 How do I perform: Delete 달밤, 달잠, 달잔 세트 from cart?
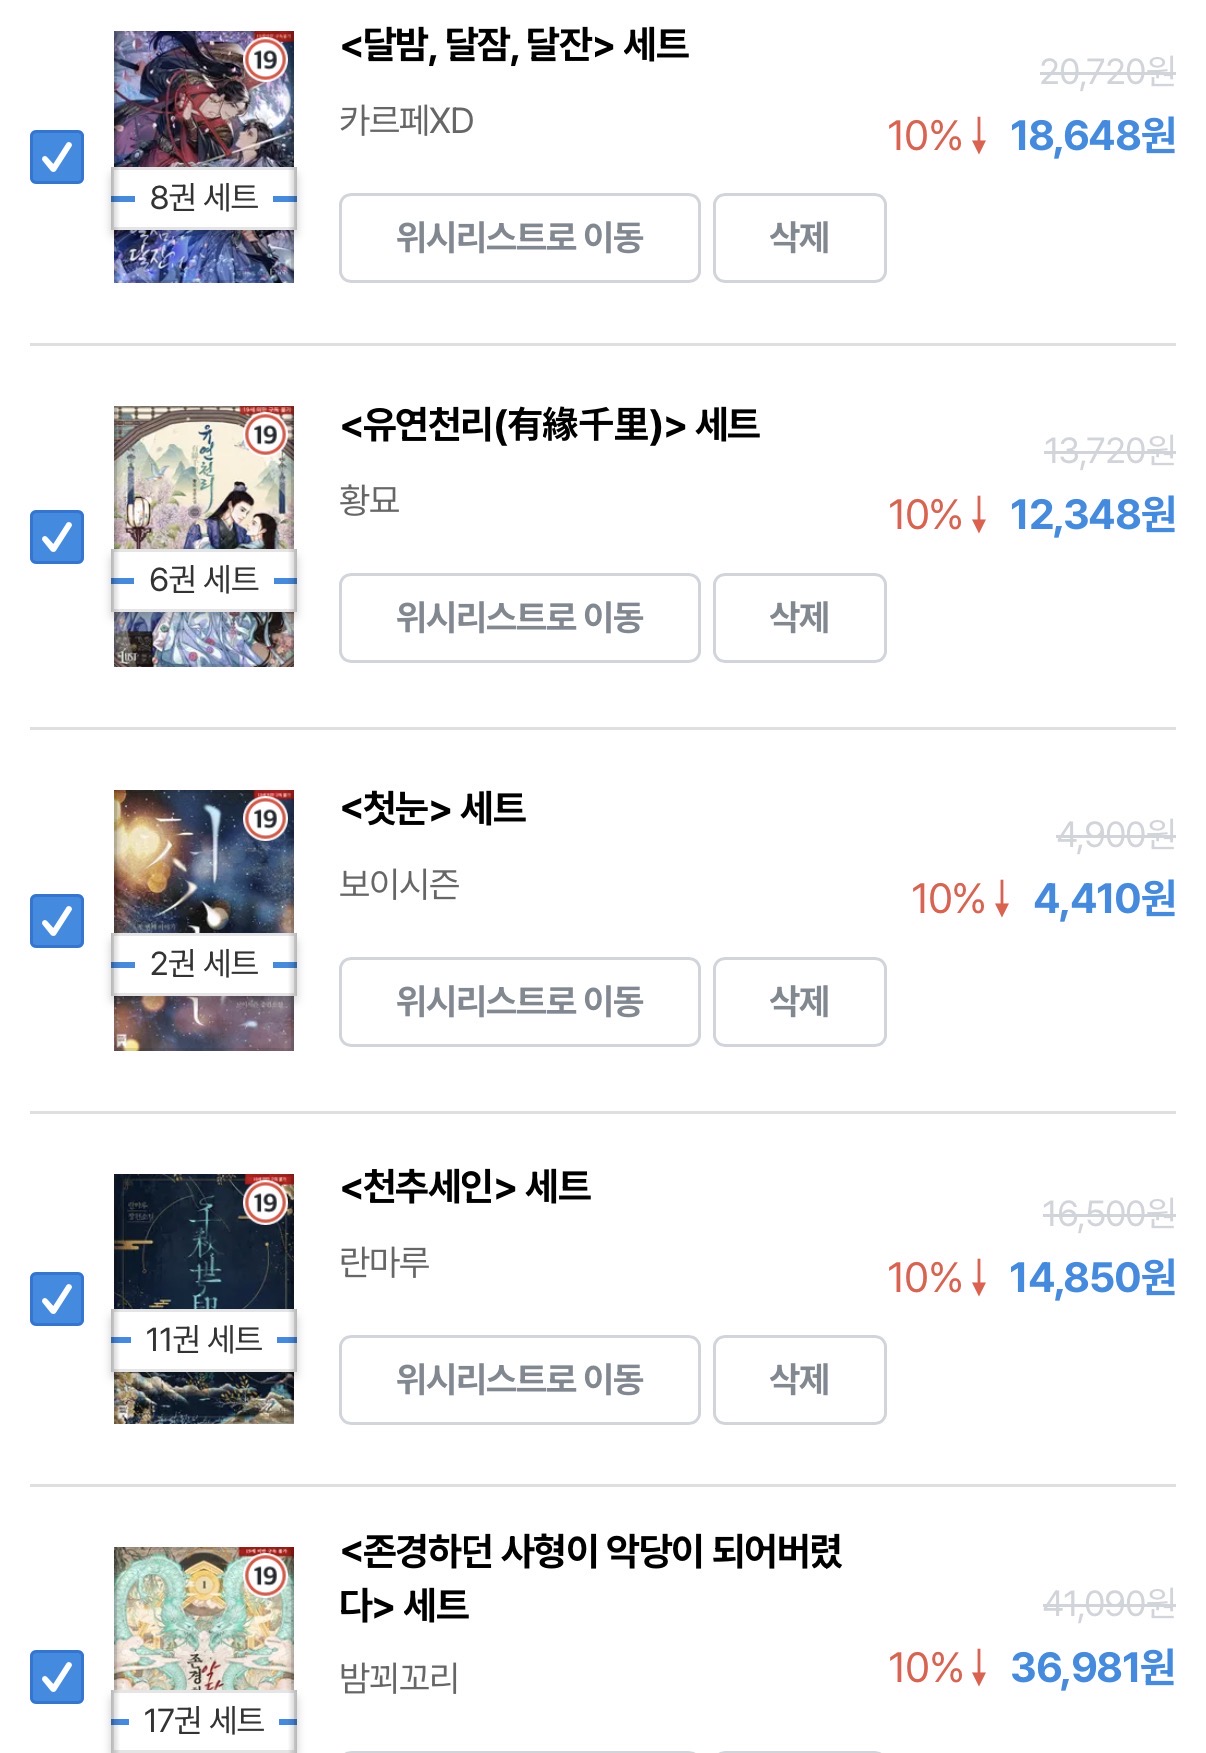coord(799,238)
